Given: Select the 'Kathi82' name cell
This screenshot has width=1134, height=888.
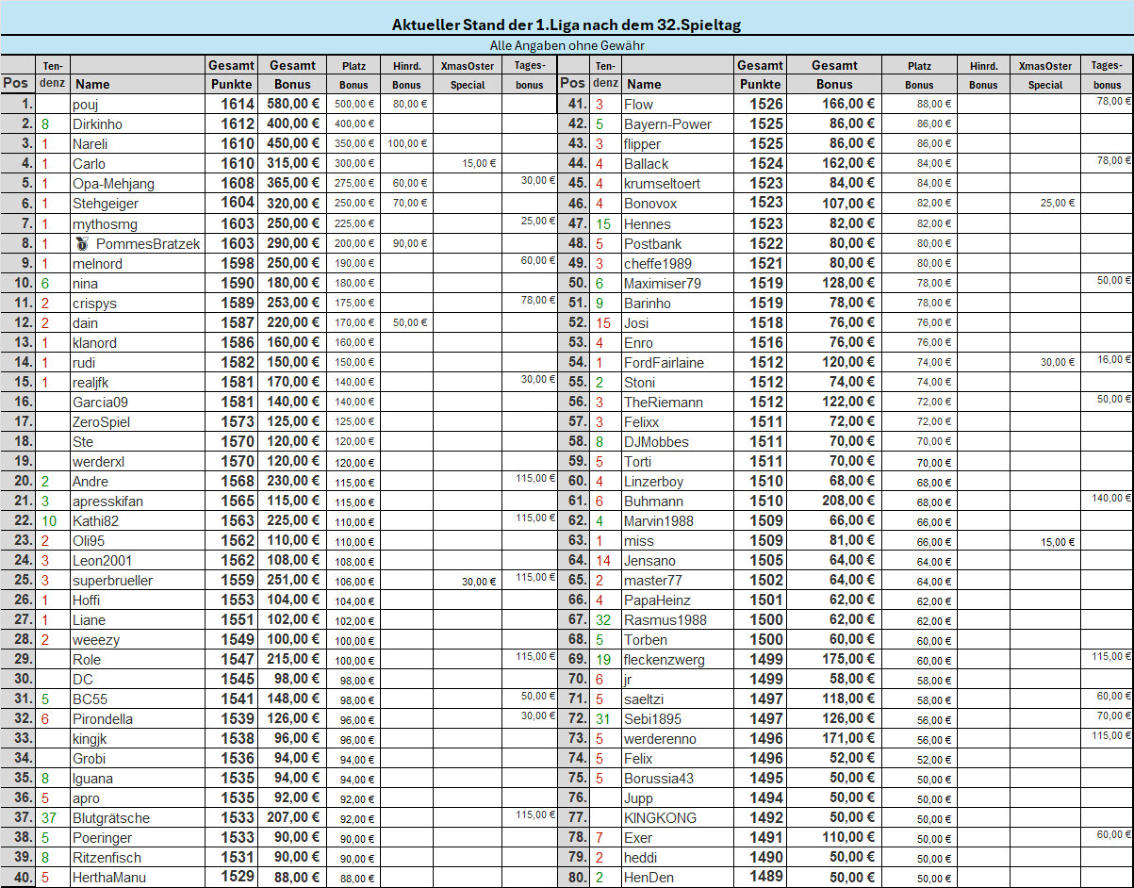Looking at the screenshot, I should click(x=137, y=521).
